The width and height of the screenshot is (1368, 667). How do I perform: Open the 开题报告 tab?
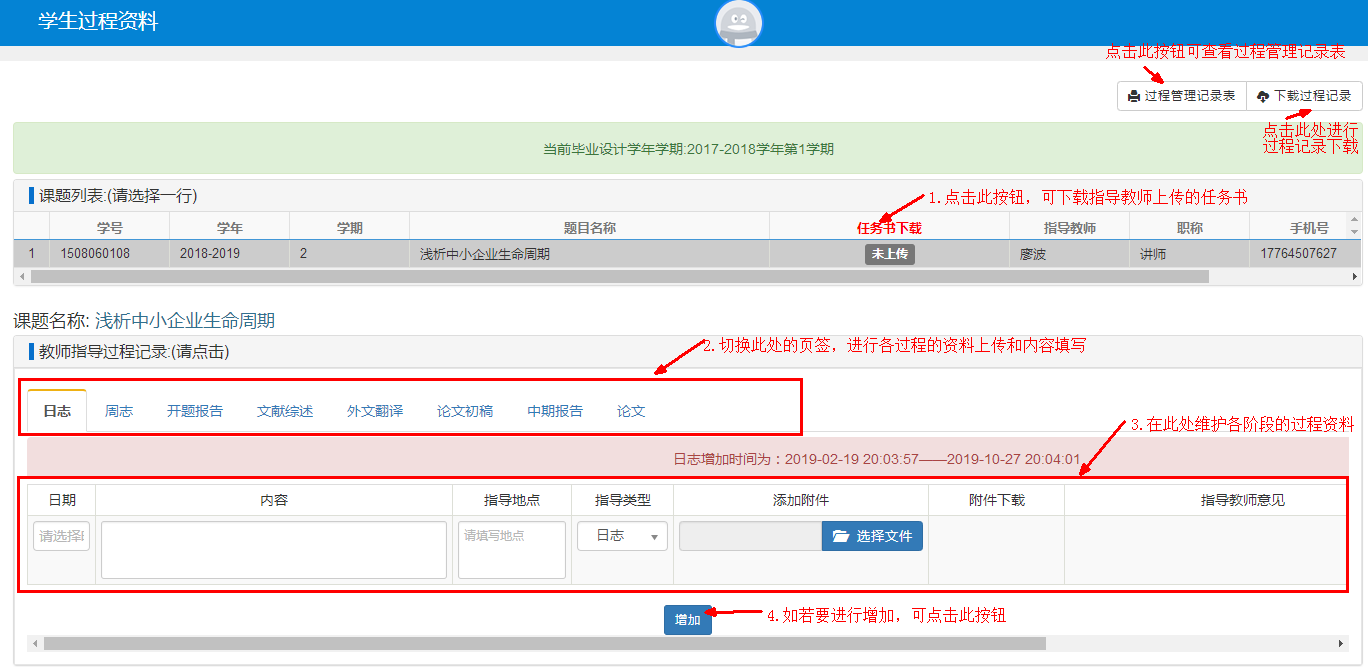[195, 411]
